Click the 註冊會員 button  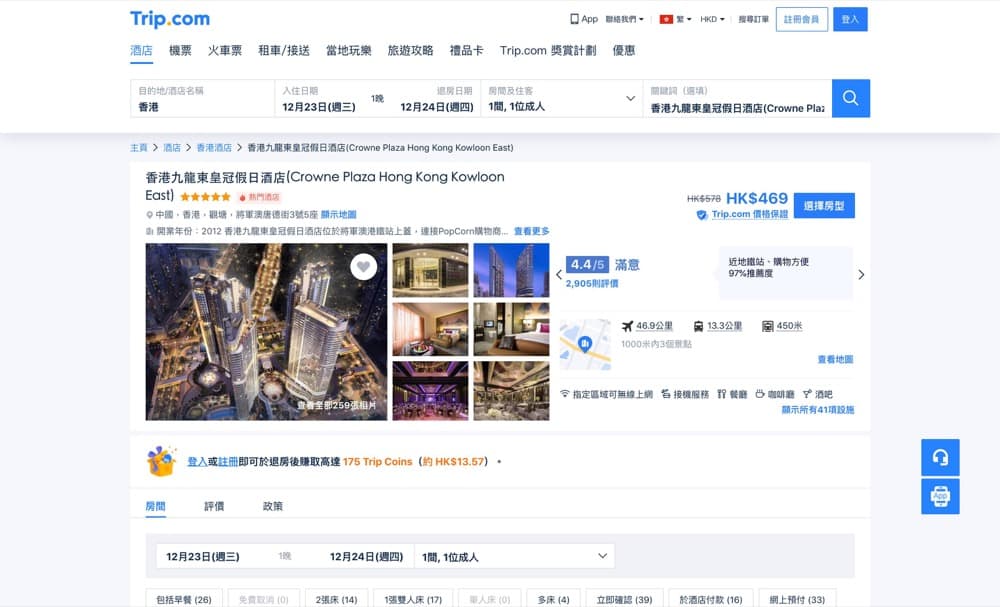pyautogui.click(x=802, y=19)
